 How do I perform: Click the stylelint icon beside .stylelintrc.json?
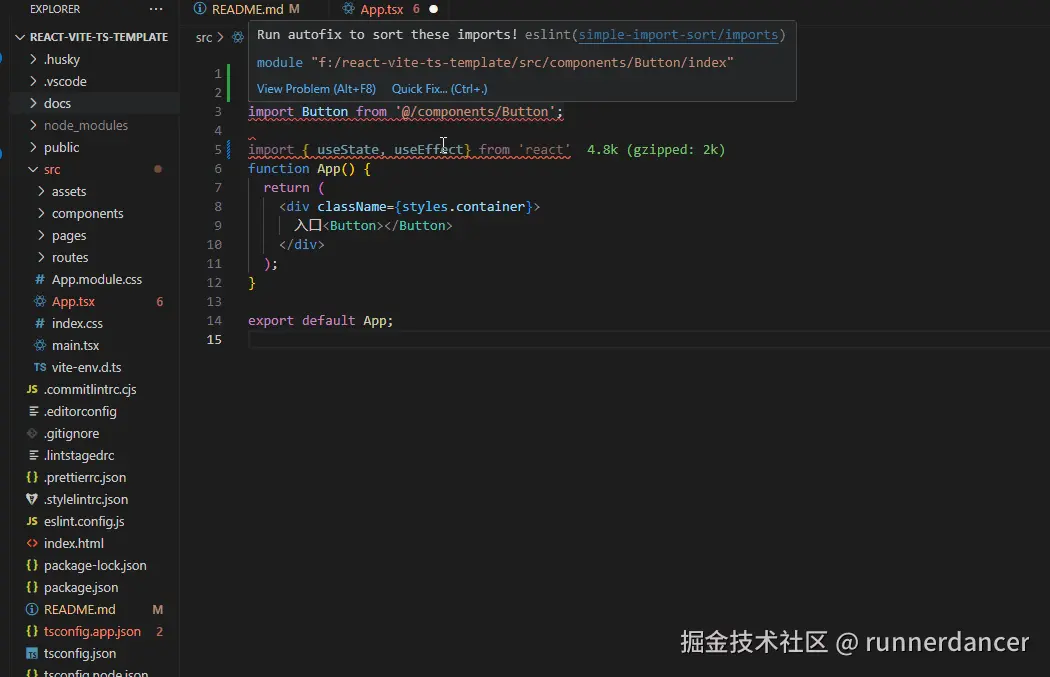coord(32,499)
